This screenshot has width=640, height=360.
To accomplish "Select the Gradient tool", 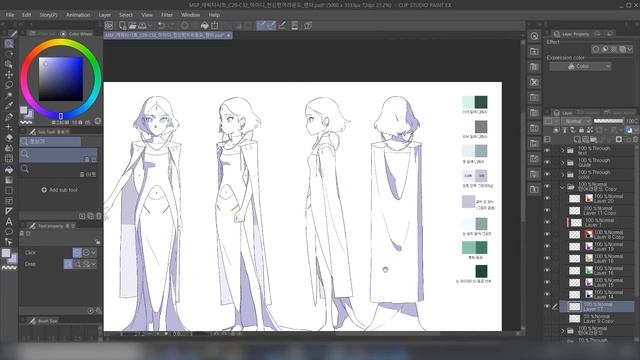I will tap(9, 180).
